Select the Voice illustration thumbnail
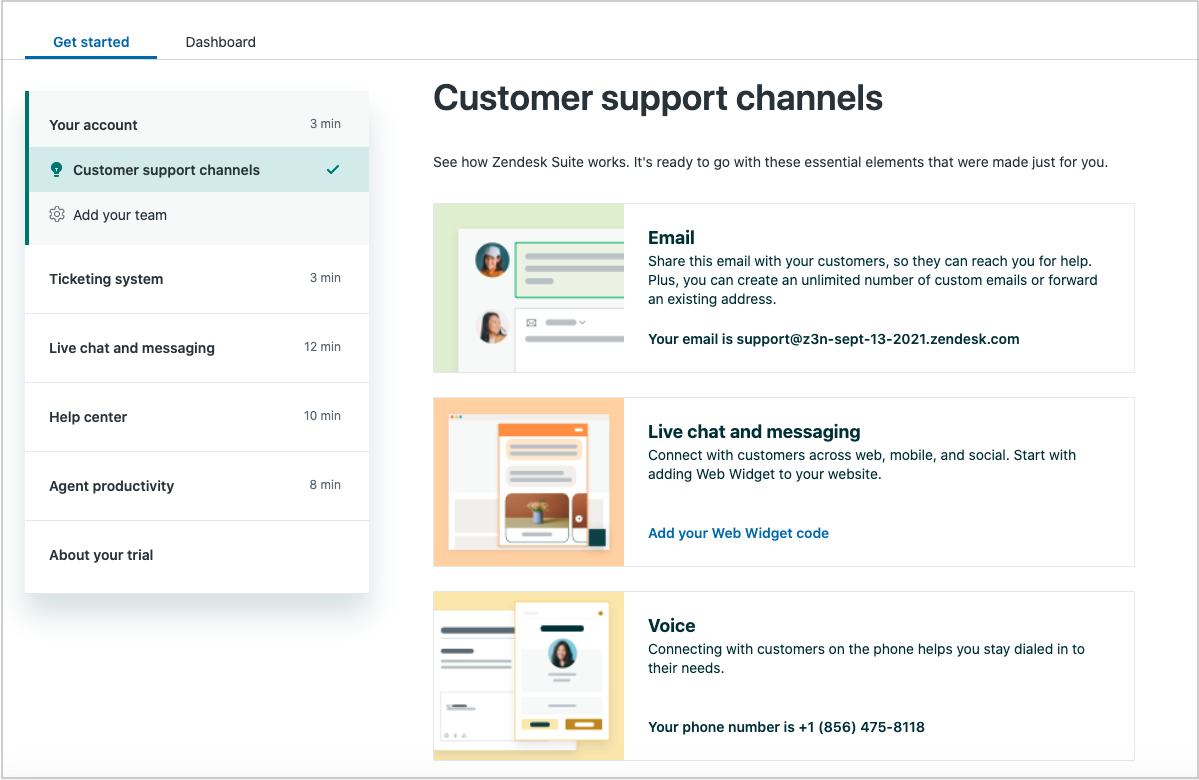The image size is (1199, 780). (x=528, y=675)
